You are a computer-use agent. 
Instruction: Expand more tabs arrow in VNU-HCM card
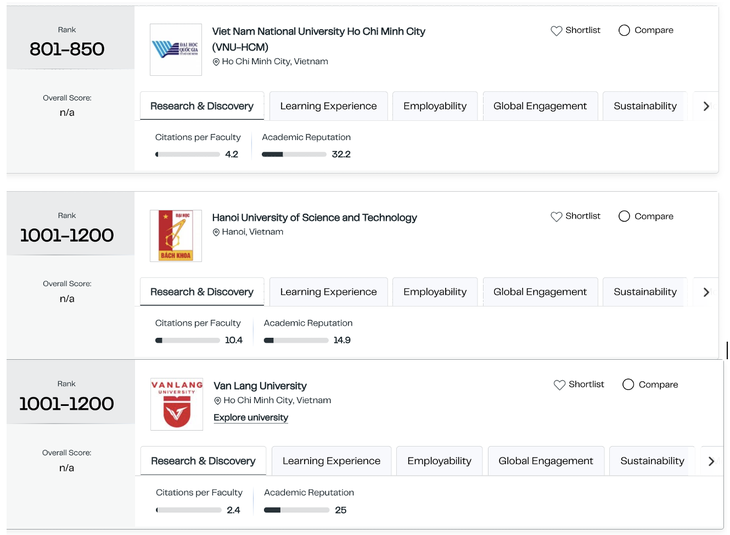coord(706,106)
